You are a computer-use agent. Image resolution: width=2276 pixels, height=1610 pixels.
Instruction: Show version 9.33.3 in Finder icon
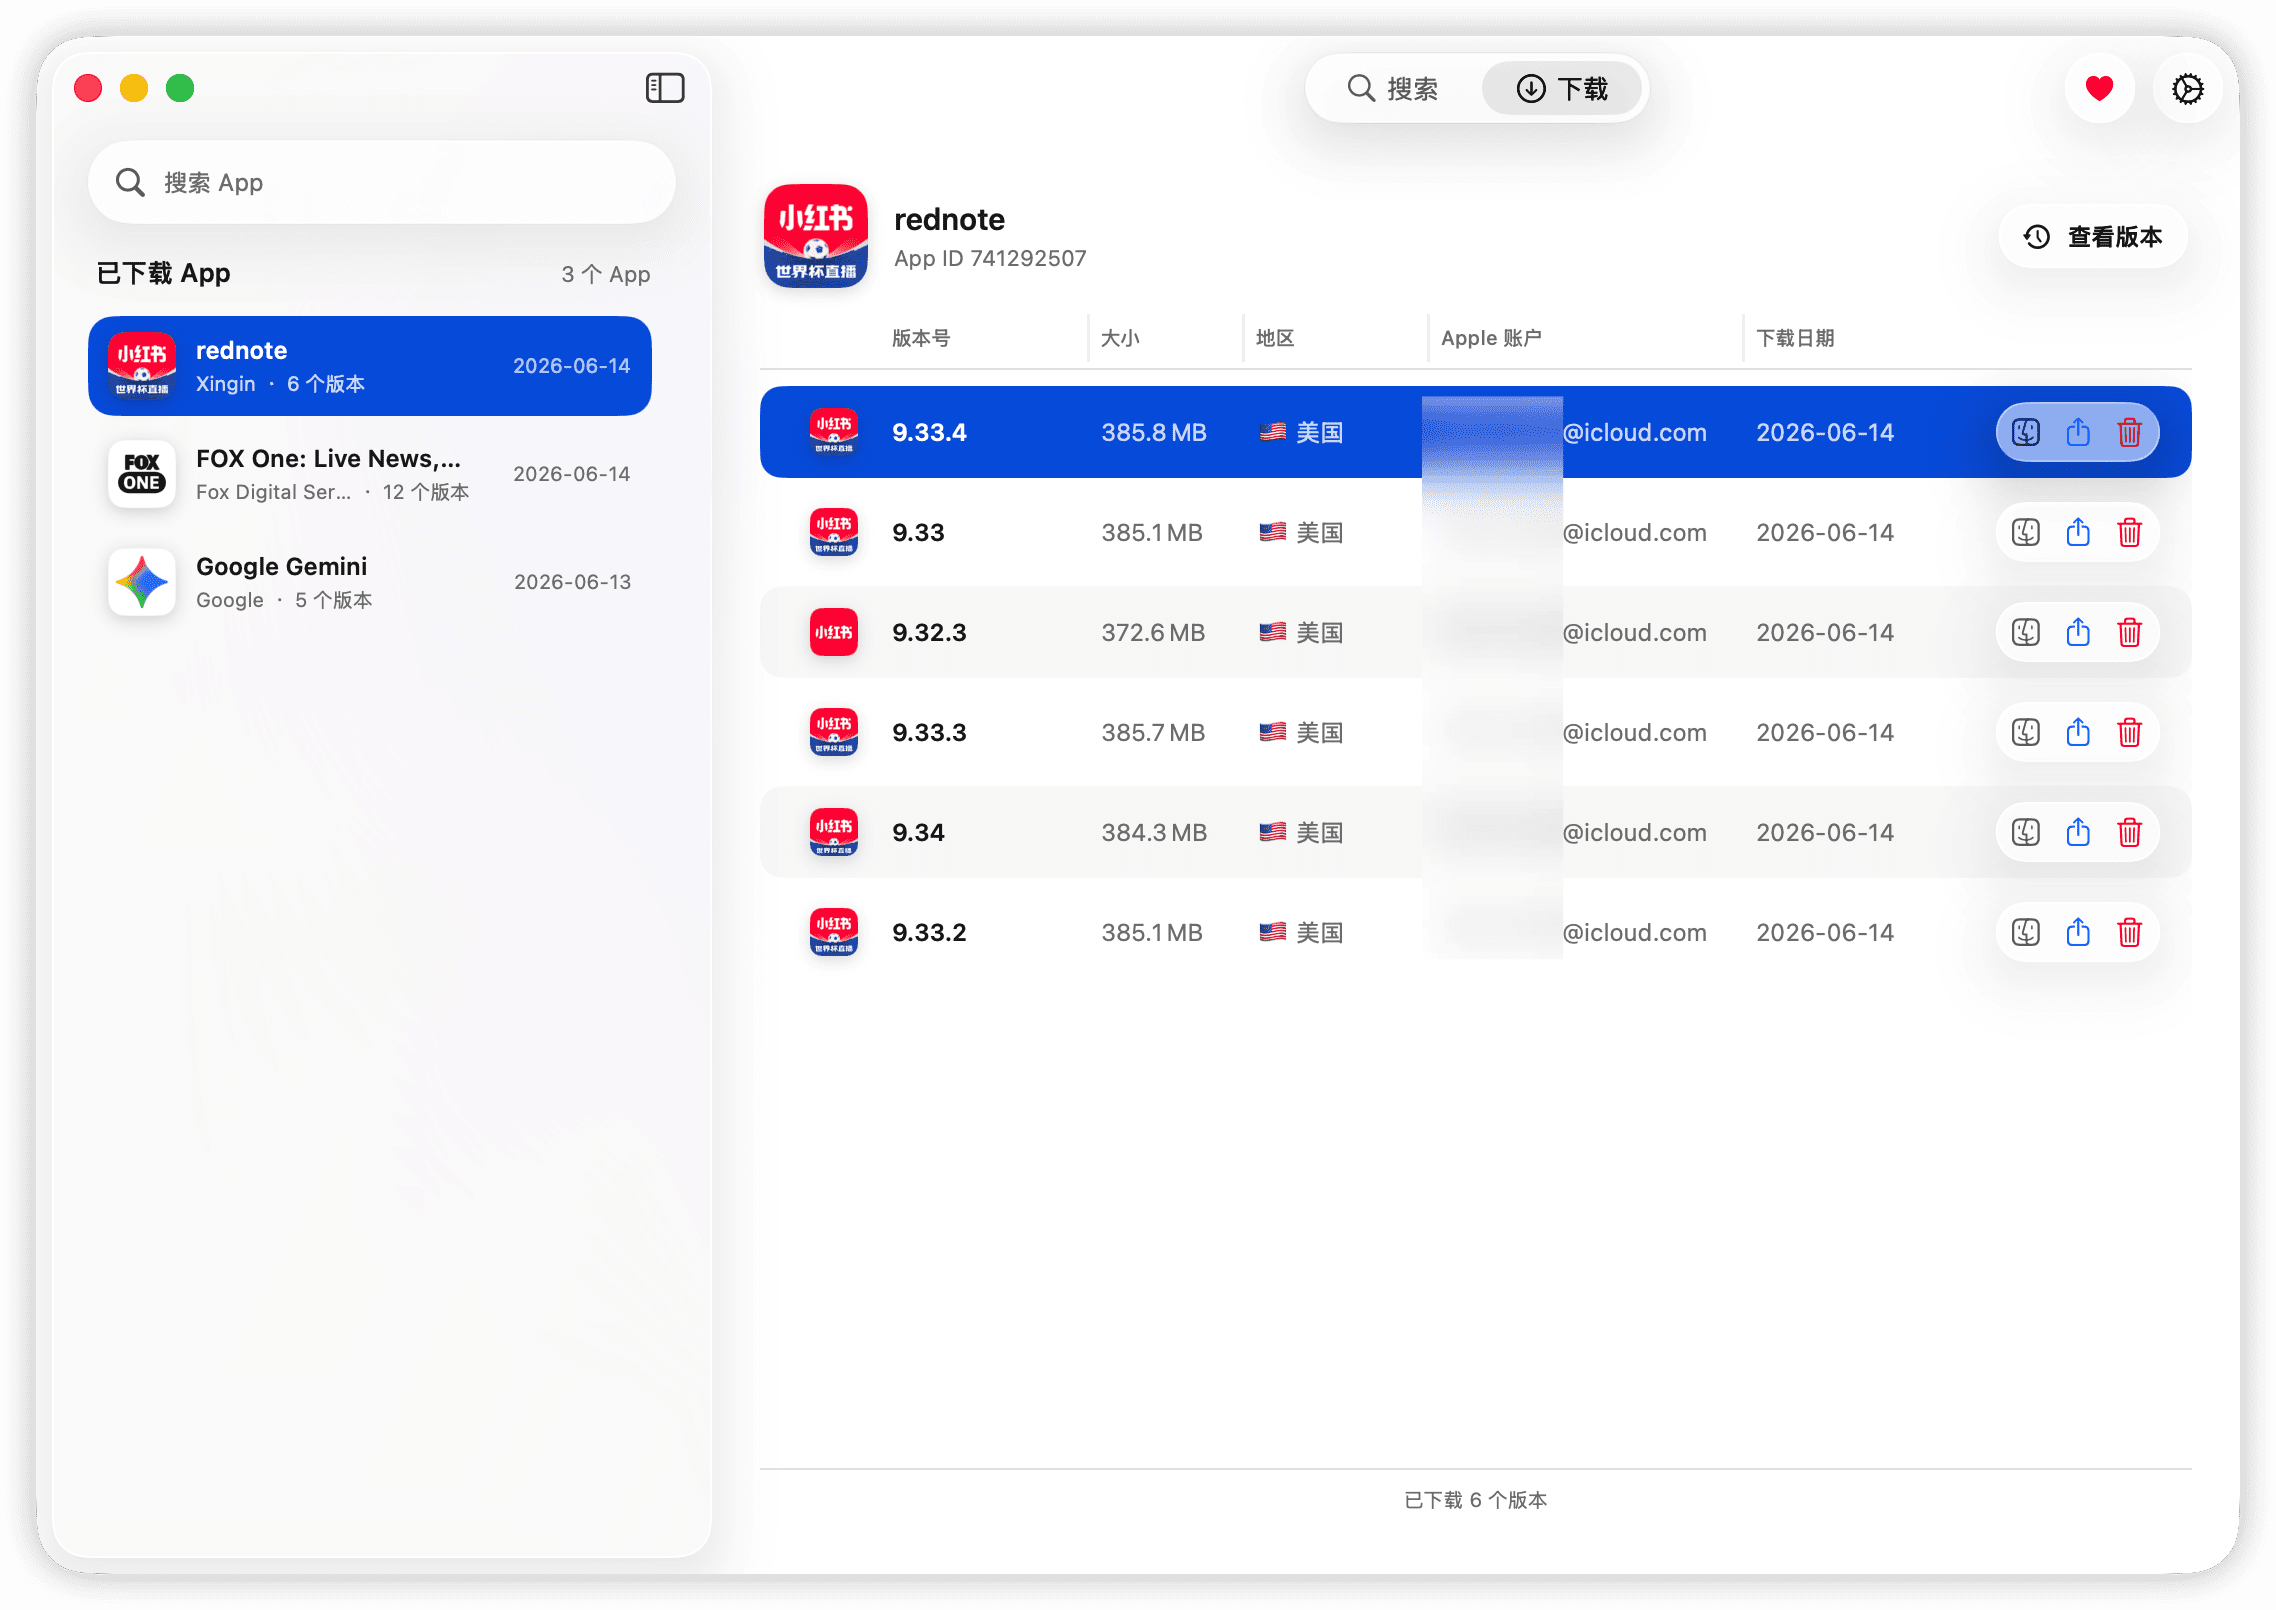(x=2025, y=732)
